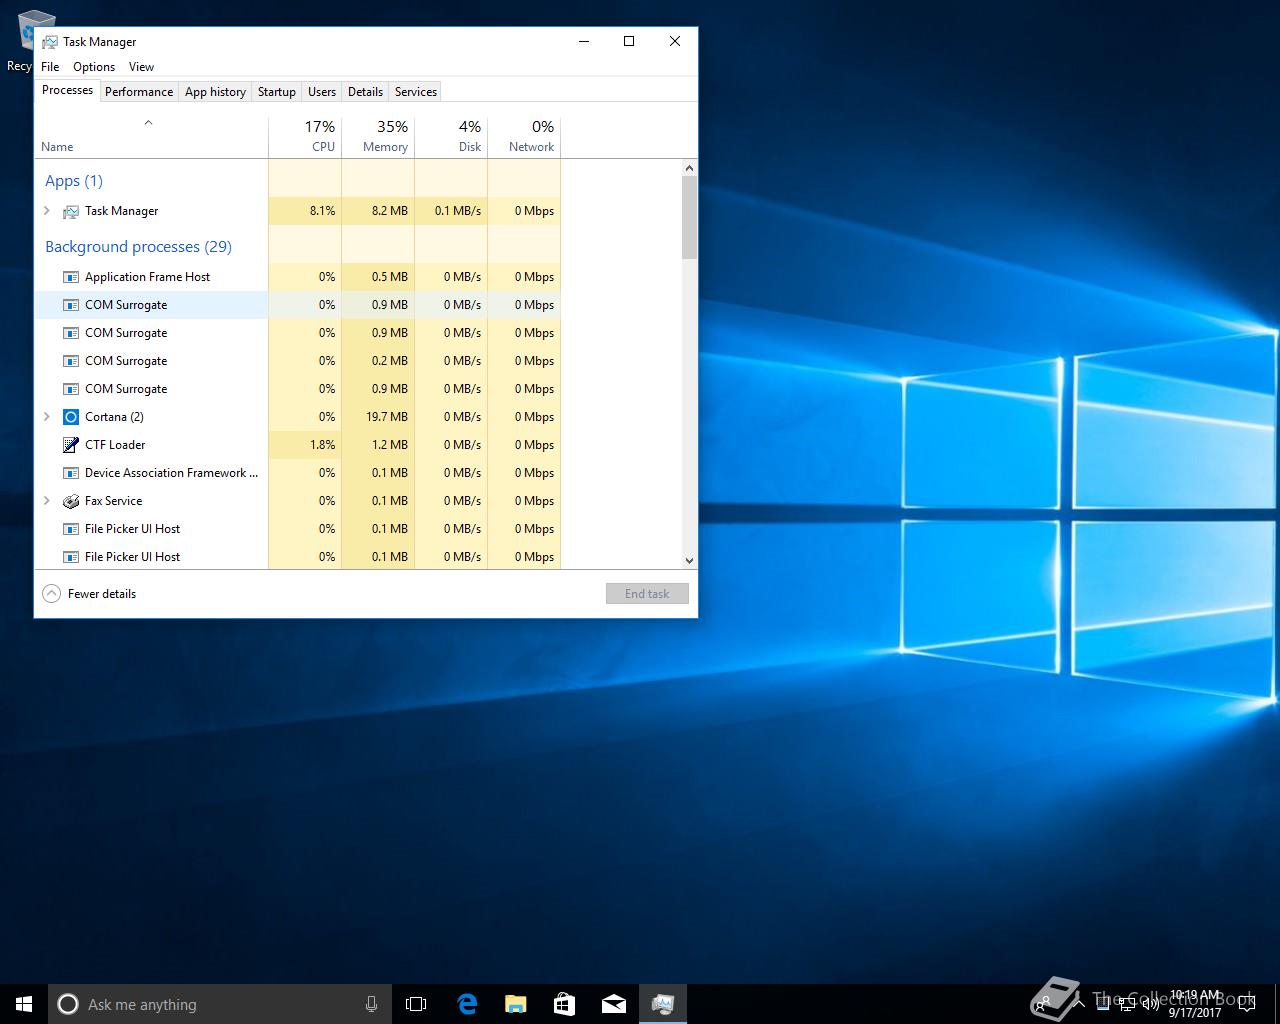Sort by CPU column header

pos(305,137)
